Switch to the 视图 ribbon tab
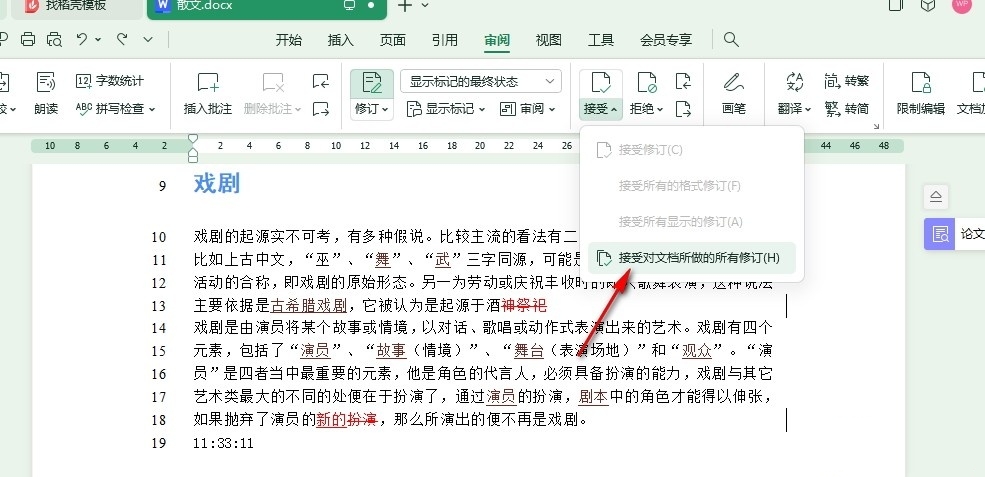The height and width of the screenshot is (477, 985). coord(548,40)
